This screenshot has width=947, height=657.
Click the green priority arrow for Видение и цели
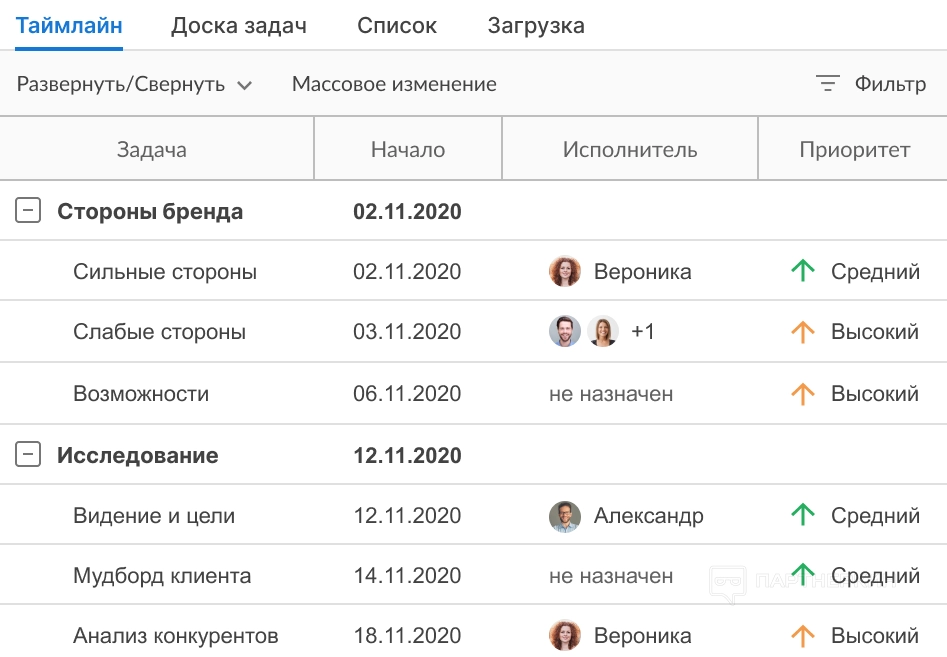[802, 516]
